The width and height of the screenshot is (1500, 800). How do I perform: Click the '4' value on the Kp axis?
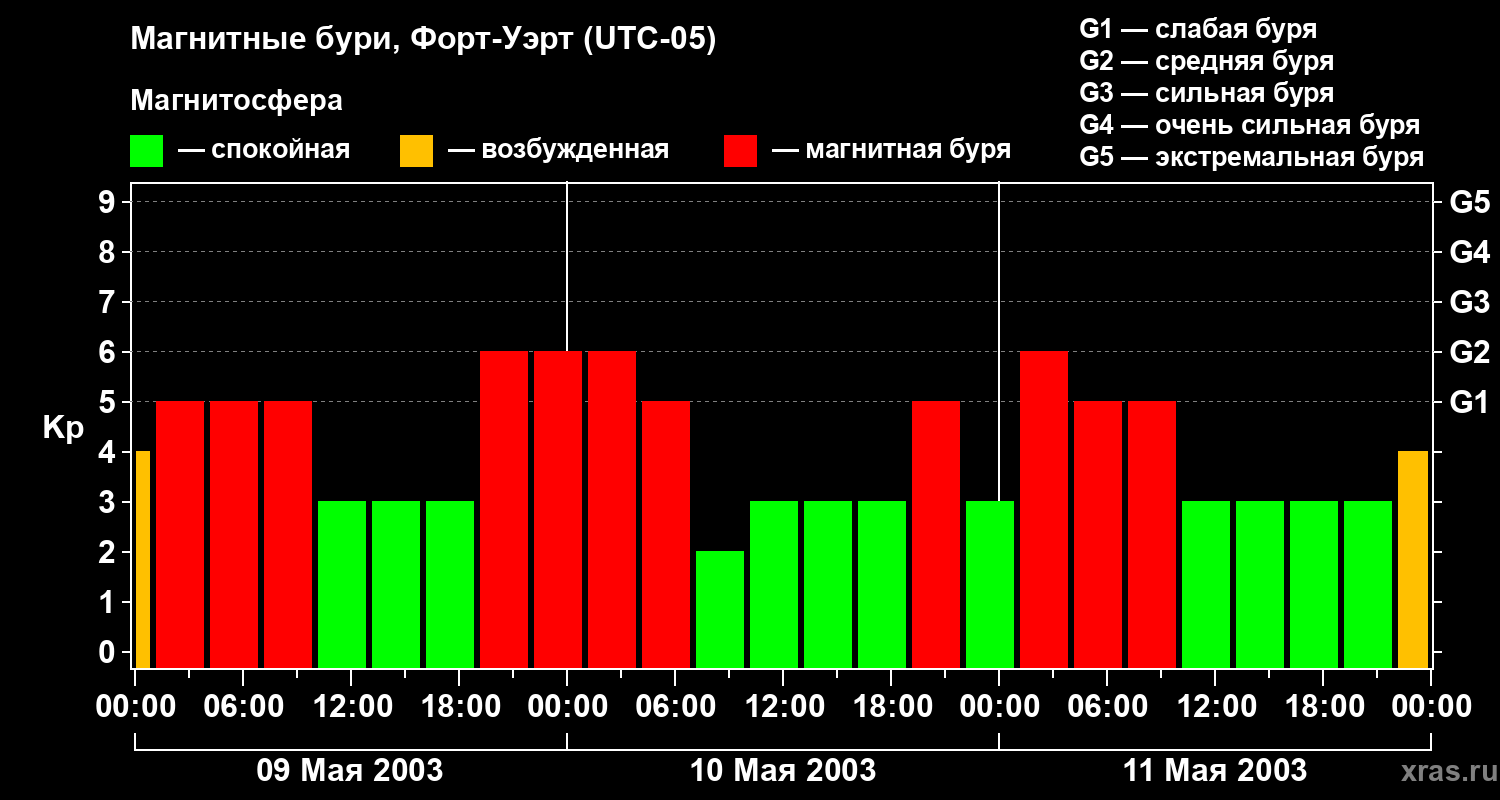pyautogui.click(x=107, y=452)
